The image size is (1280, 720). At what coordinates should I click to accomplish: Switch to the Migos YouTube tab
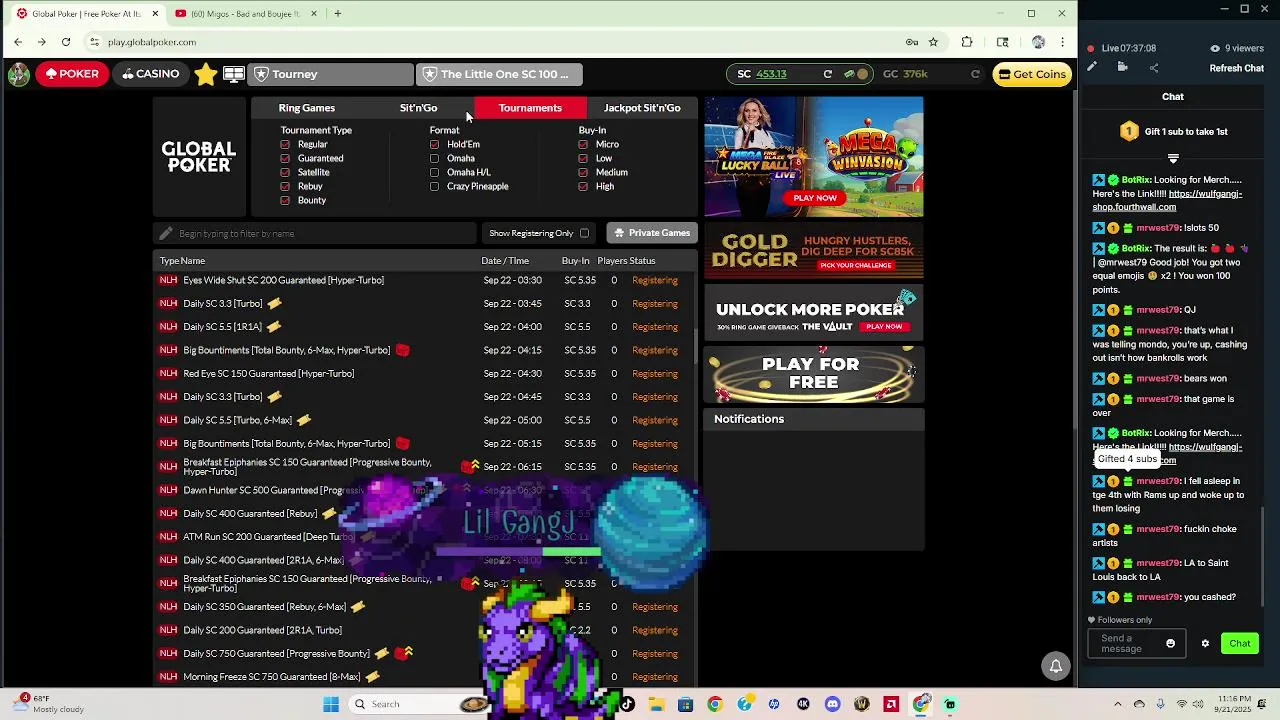coord(245,14)
